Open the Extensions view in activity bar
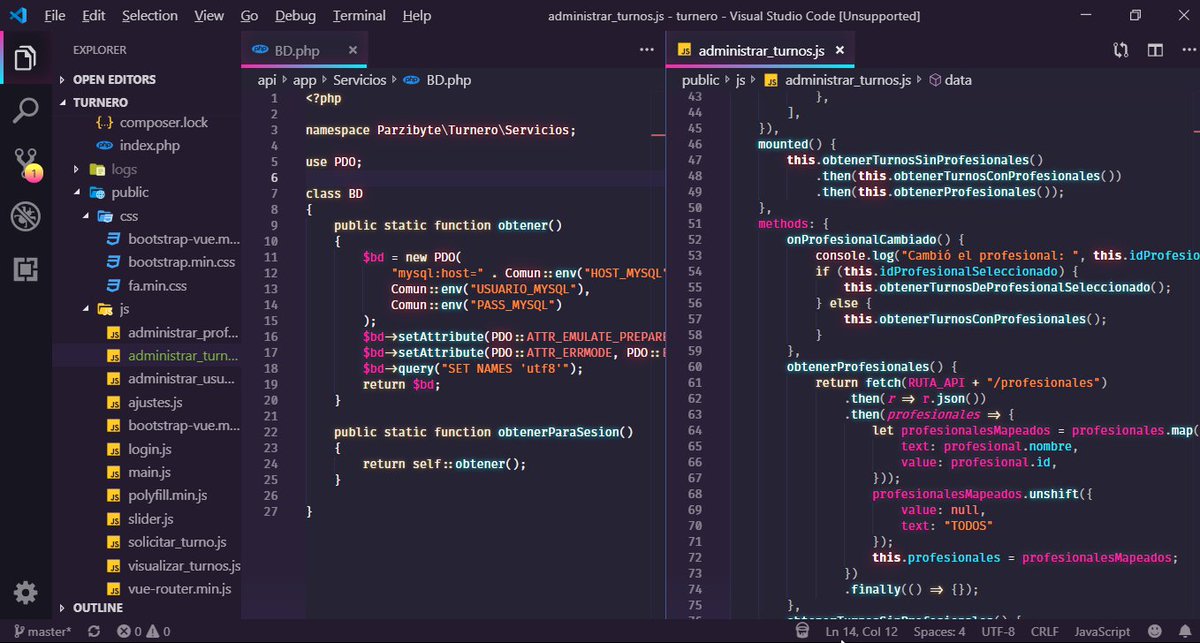 click(x=25, y=269)
